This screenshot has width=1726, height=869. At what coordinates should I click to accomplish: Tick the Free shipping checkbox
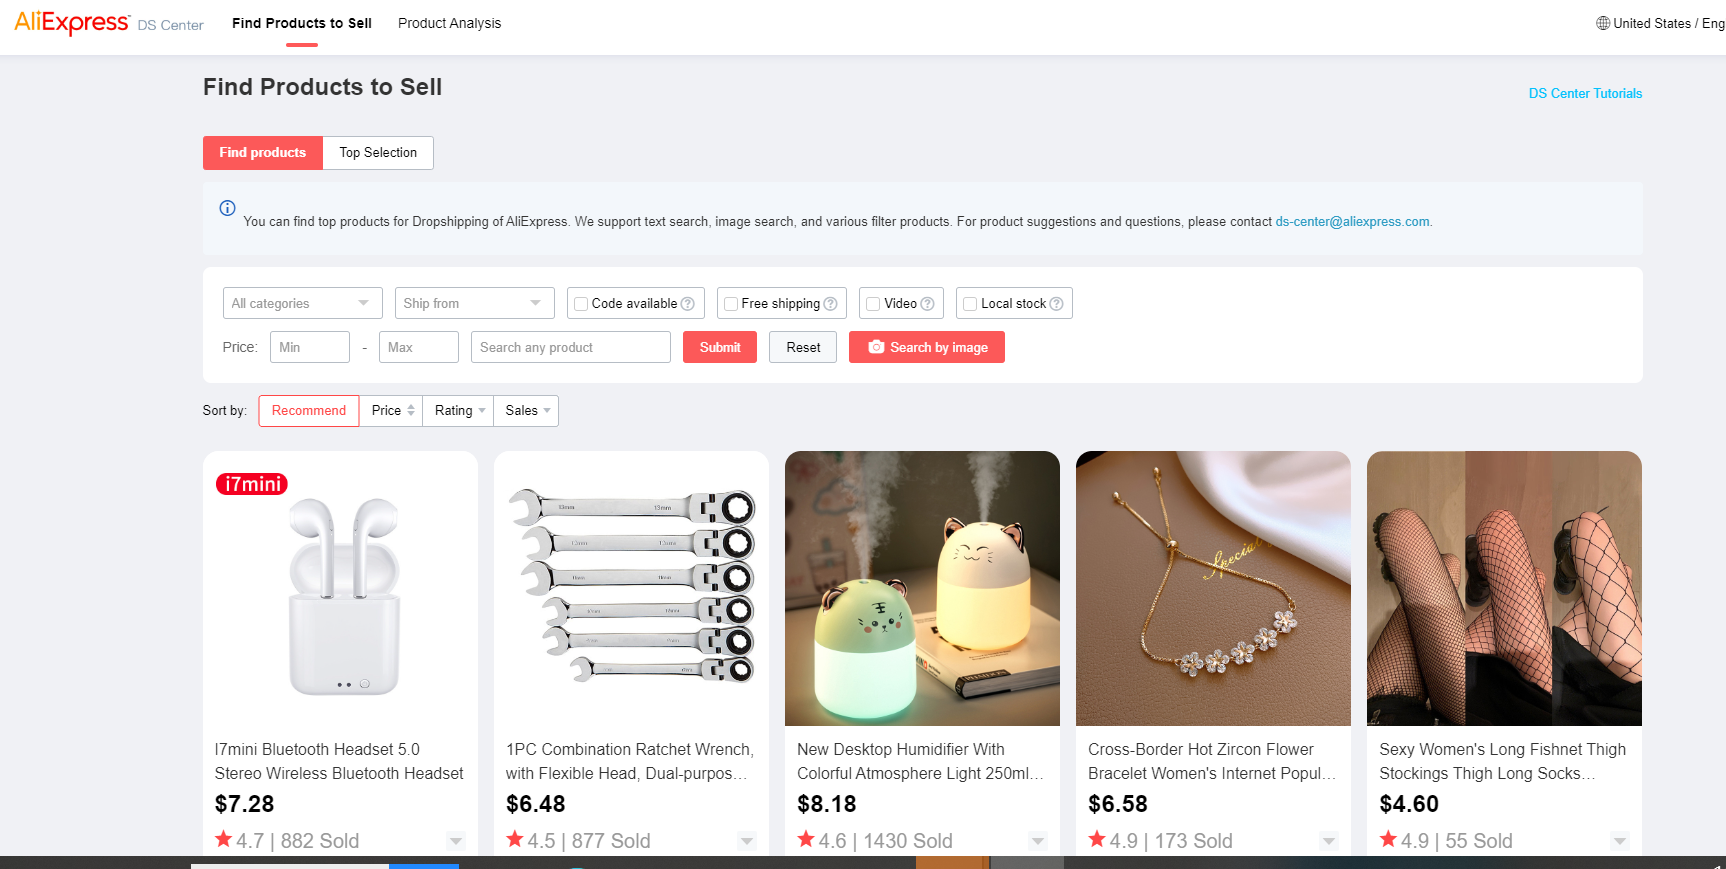pyautogui.click(x=731, y=304)
